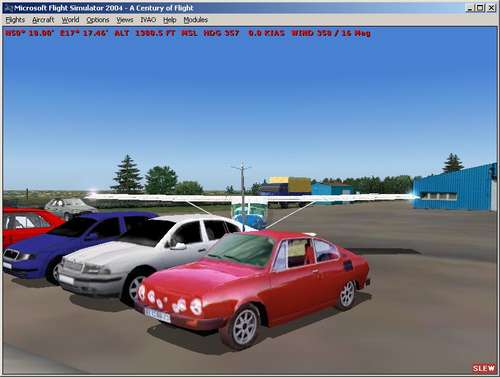Close the Flight Simulator window
This screenshot has width=500, height=377.
tap(491, 8)
